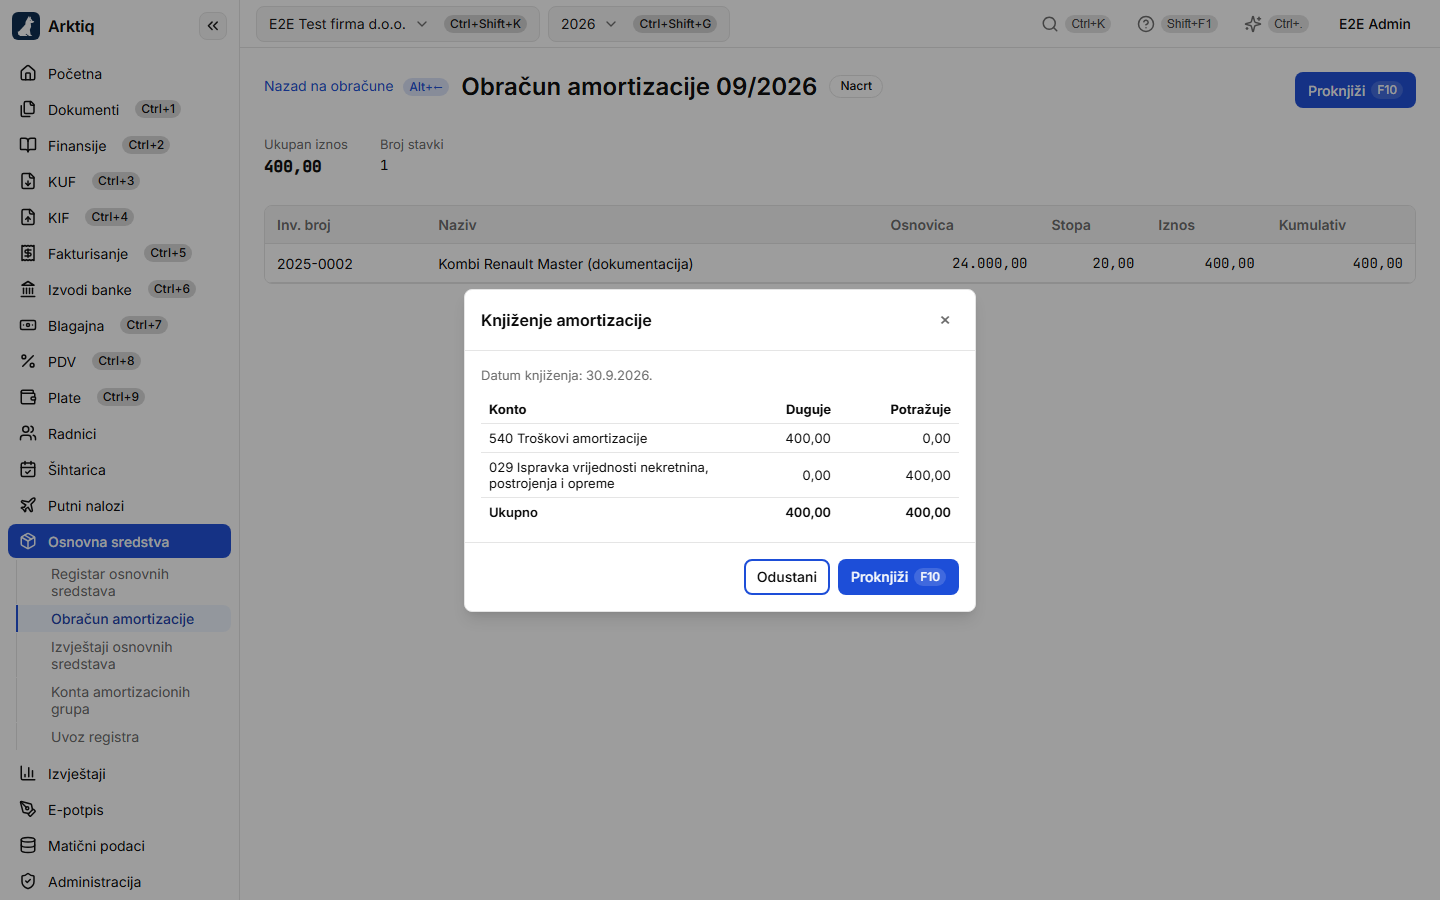
Task: Click the Dokumenti icon in the sidebar
Action: tap(28, 109)
